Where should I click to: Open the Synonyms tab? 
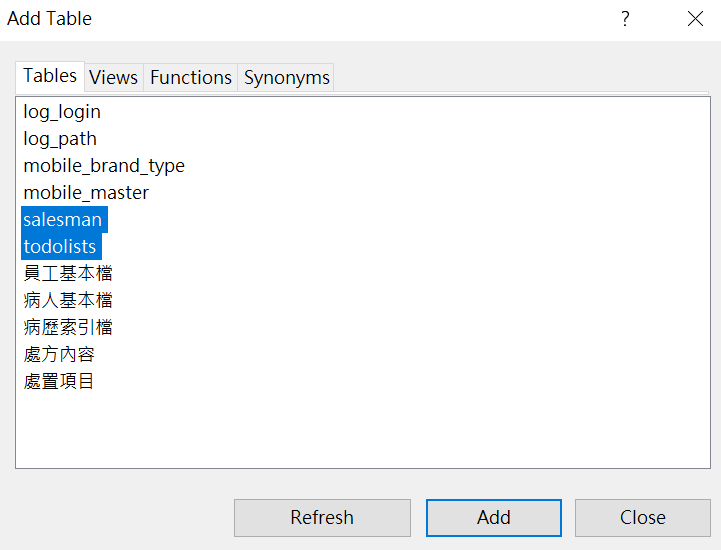pos(286,77)
